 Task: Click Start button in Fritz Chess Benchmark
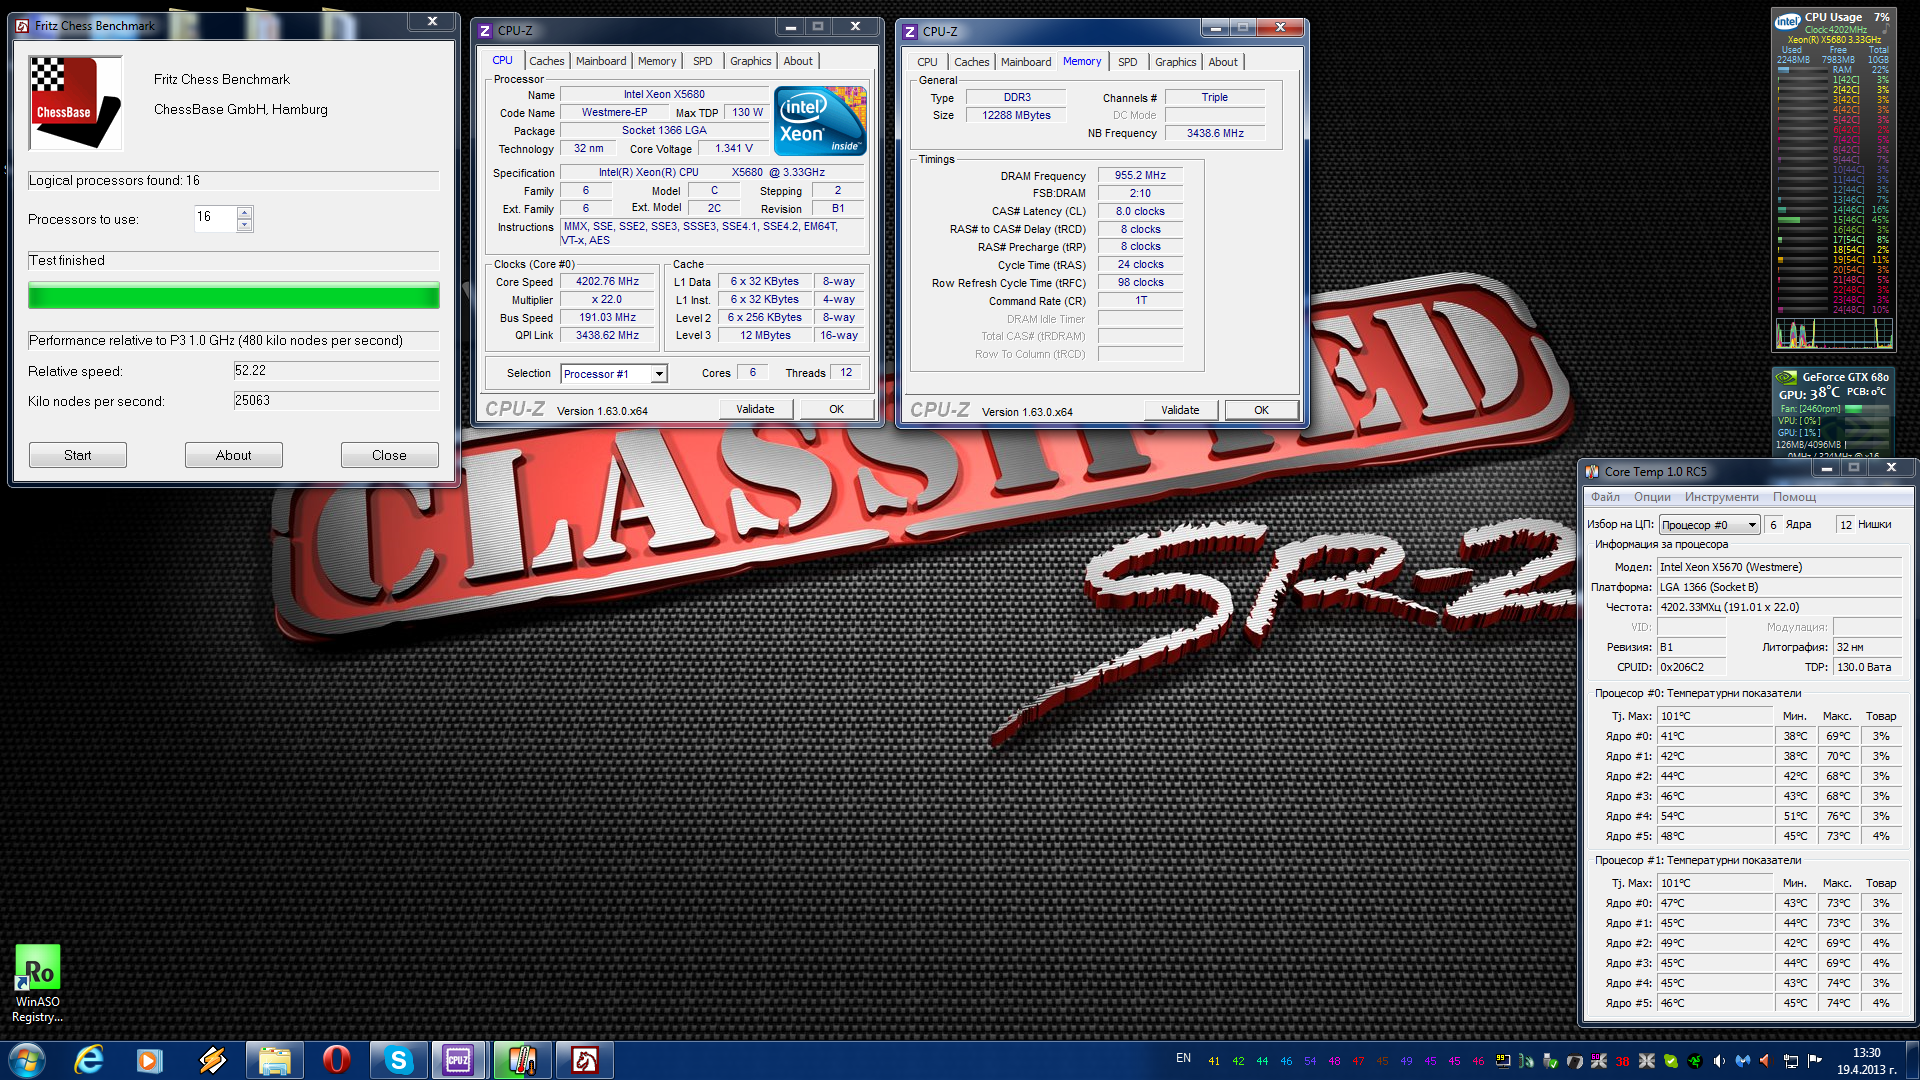[x=78, y=455]
